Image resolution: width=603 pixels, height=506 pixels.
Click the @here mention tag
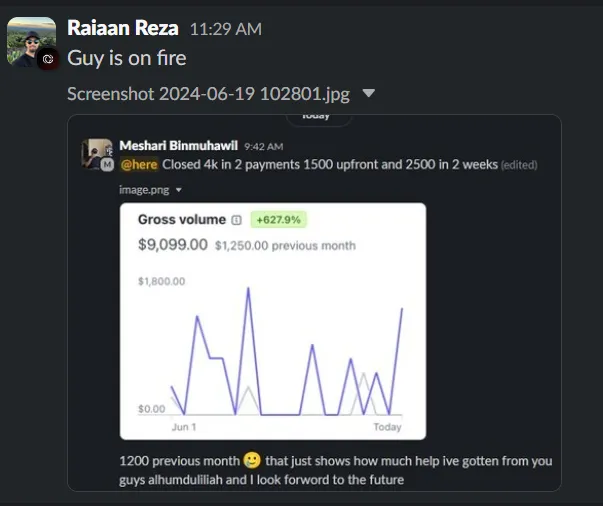click(x=139, y=165)
